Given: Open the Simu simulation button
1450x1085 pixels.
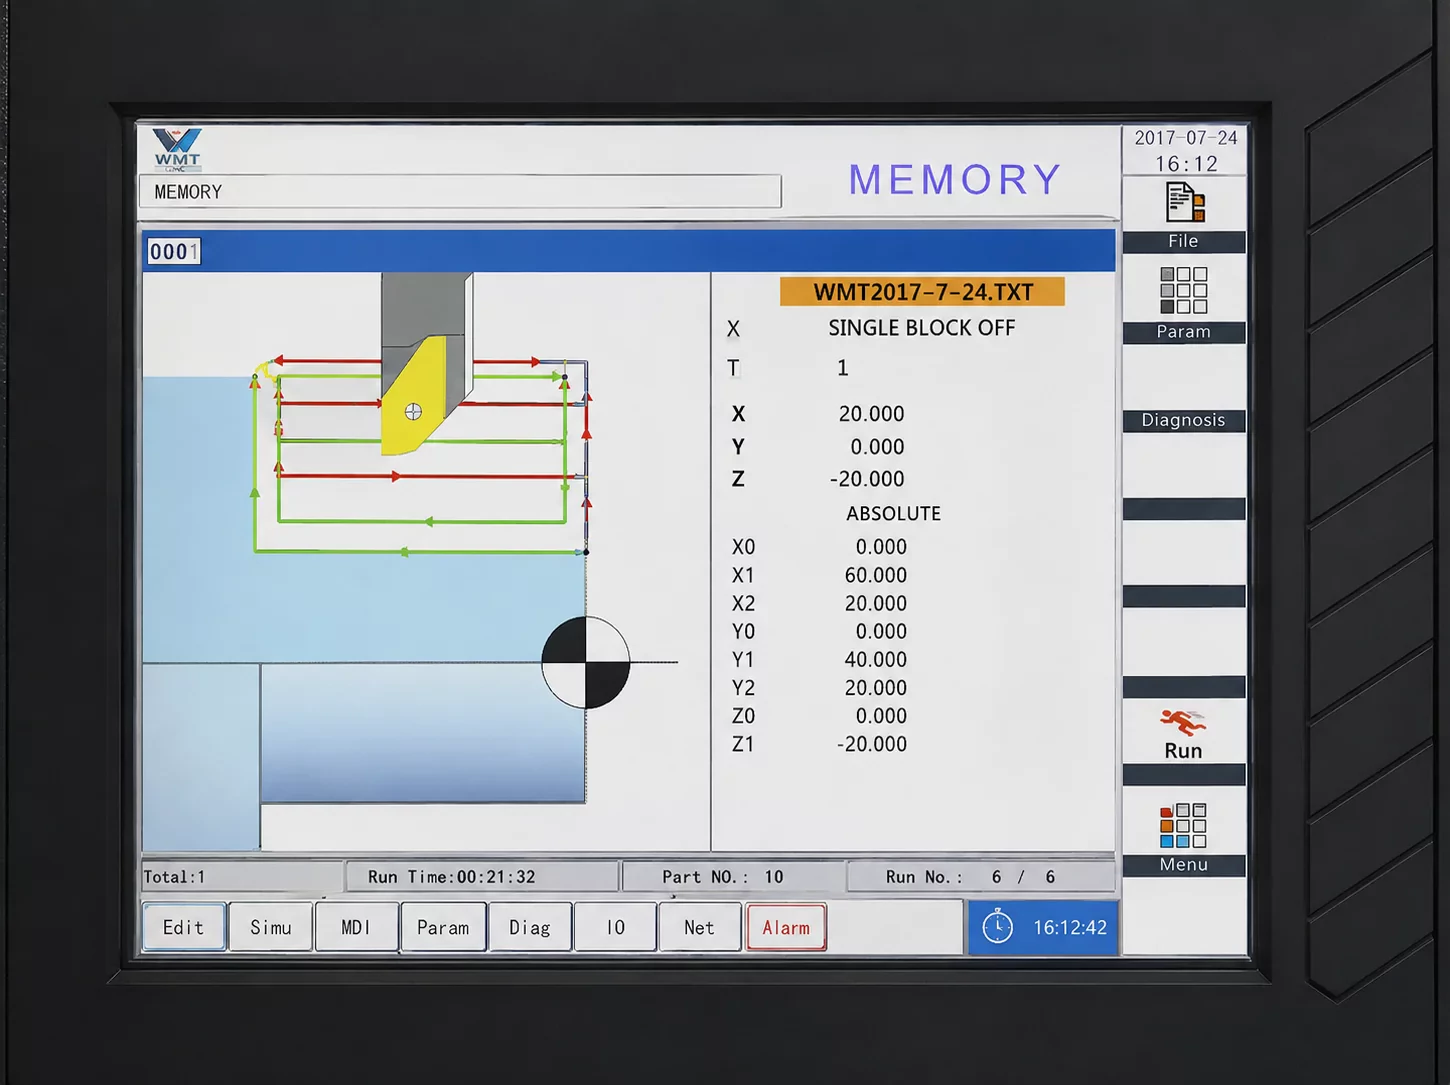Looking at the screenshot, I should pos(271,927).
